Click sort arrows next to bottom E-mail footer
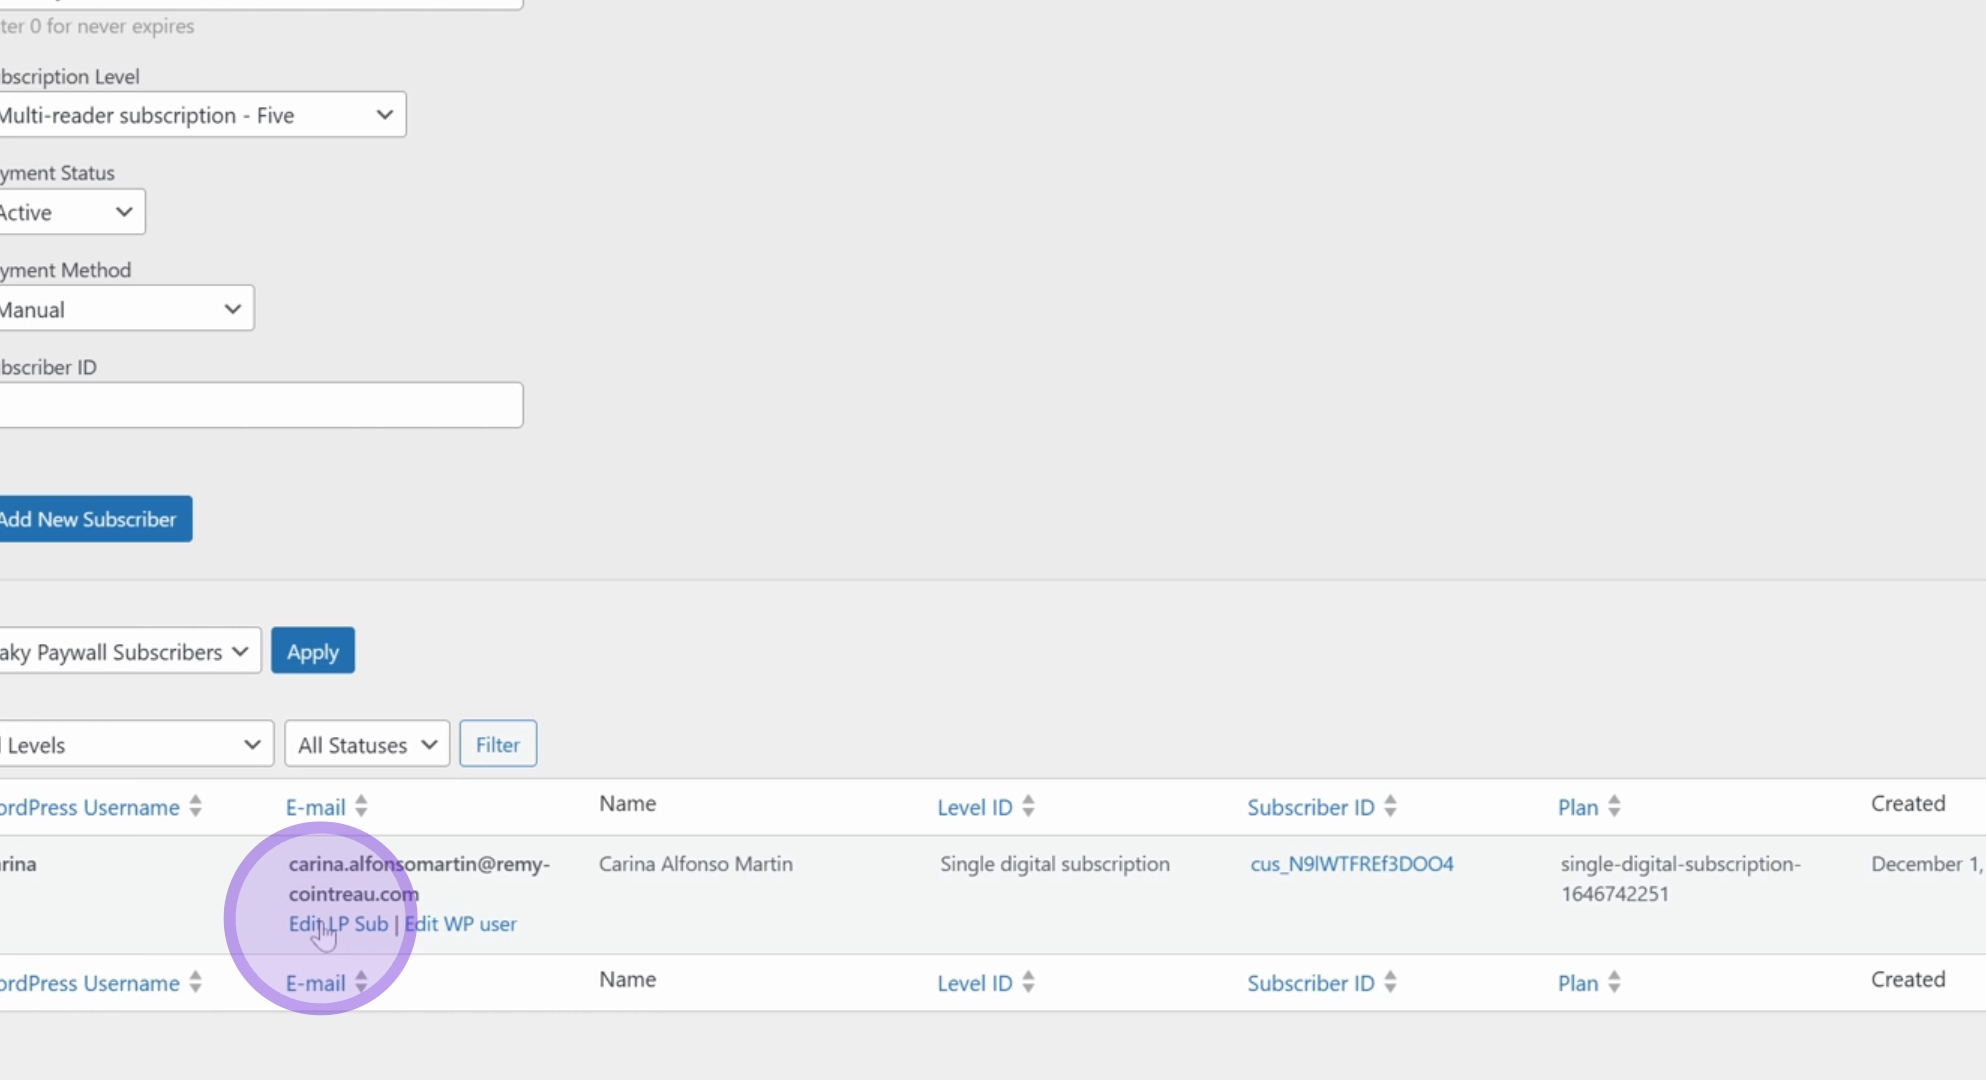The image size is (1986, 1080). click(x=361, y=982)
